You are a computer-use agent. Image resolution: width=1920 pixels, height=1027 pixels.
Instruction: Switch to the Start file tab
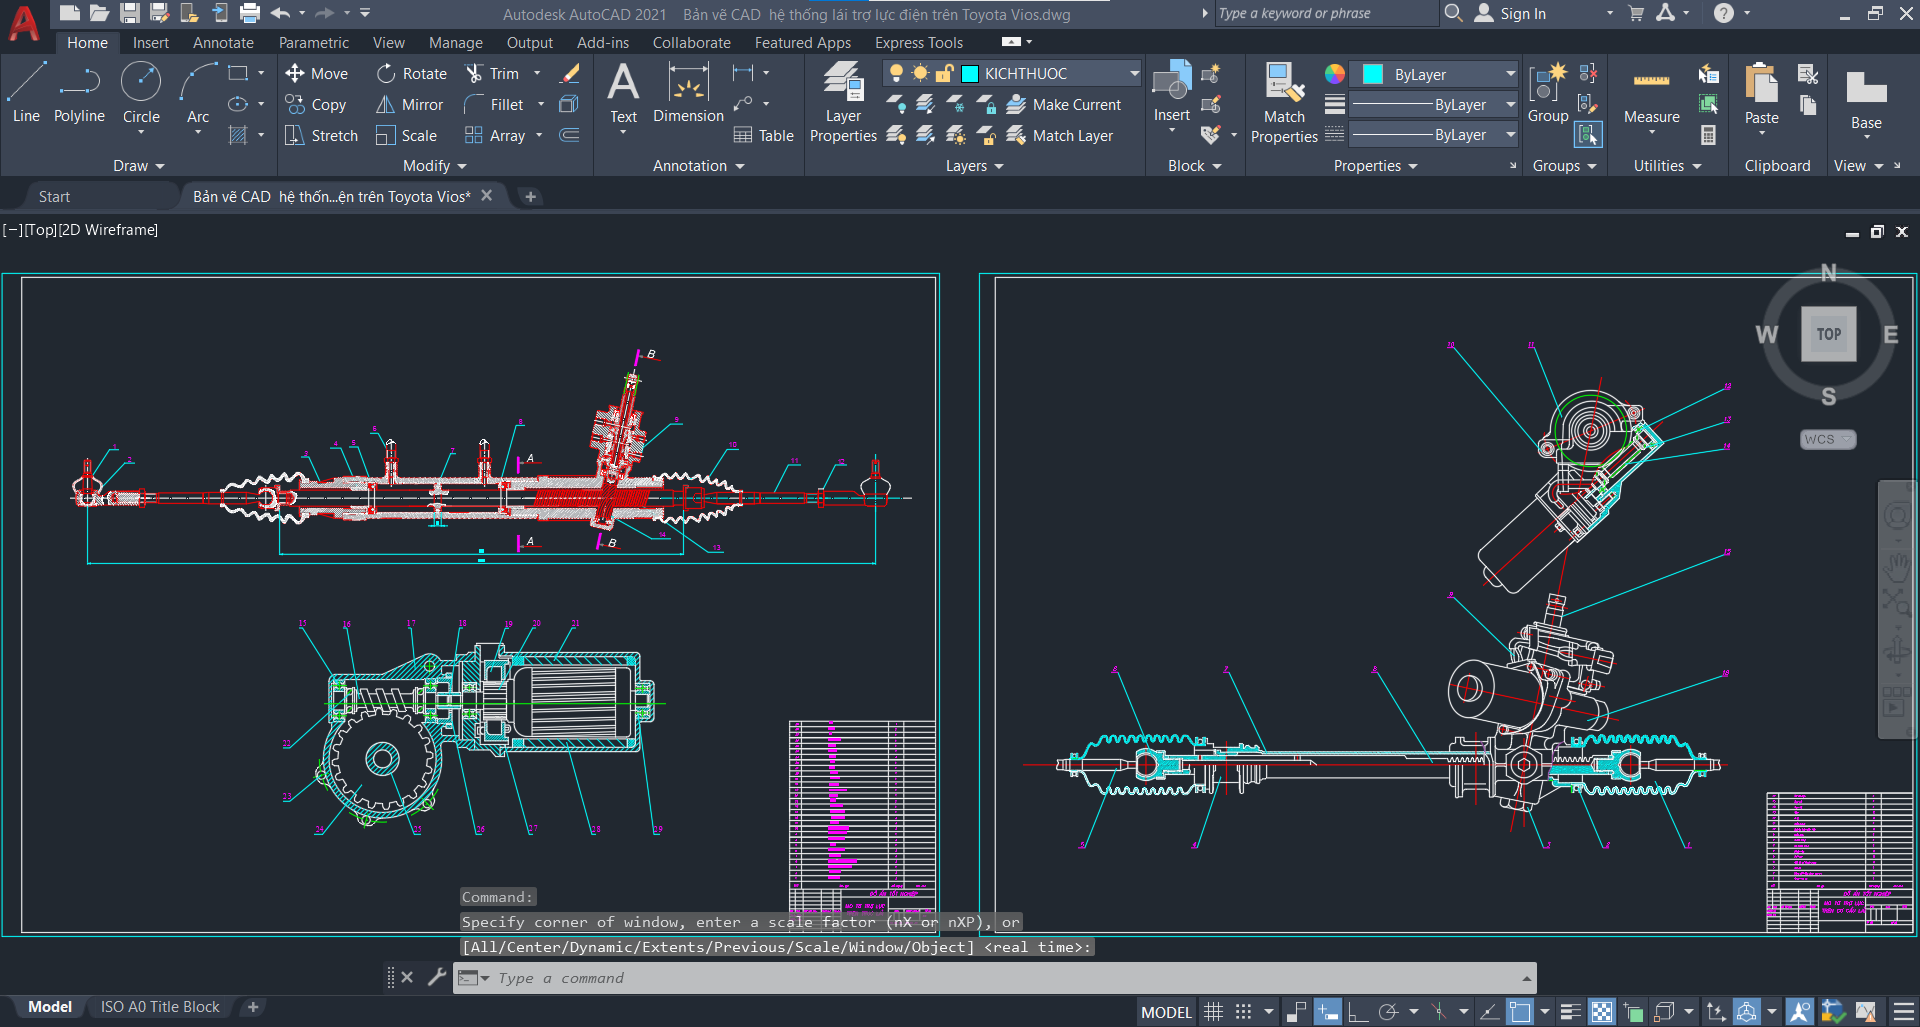coord(54,197)
